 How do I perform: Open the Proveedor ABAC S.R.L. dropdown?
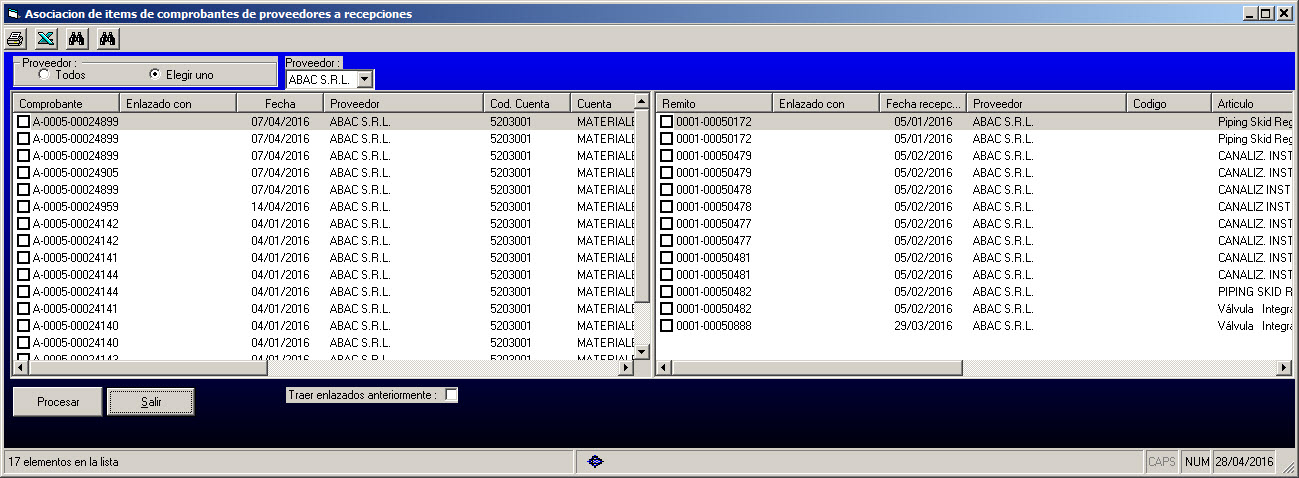point(364,79)
